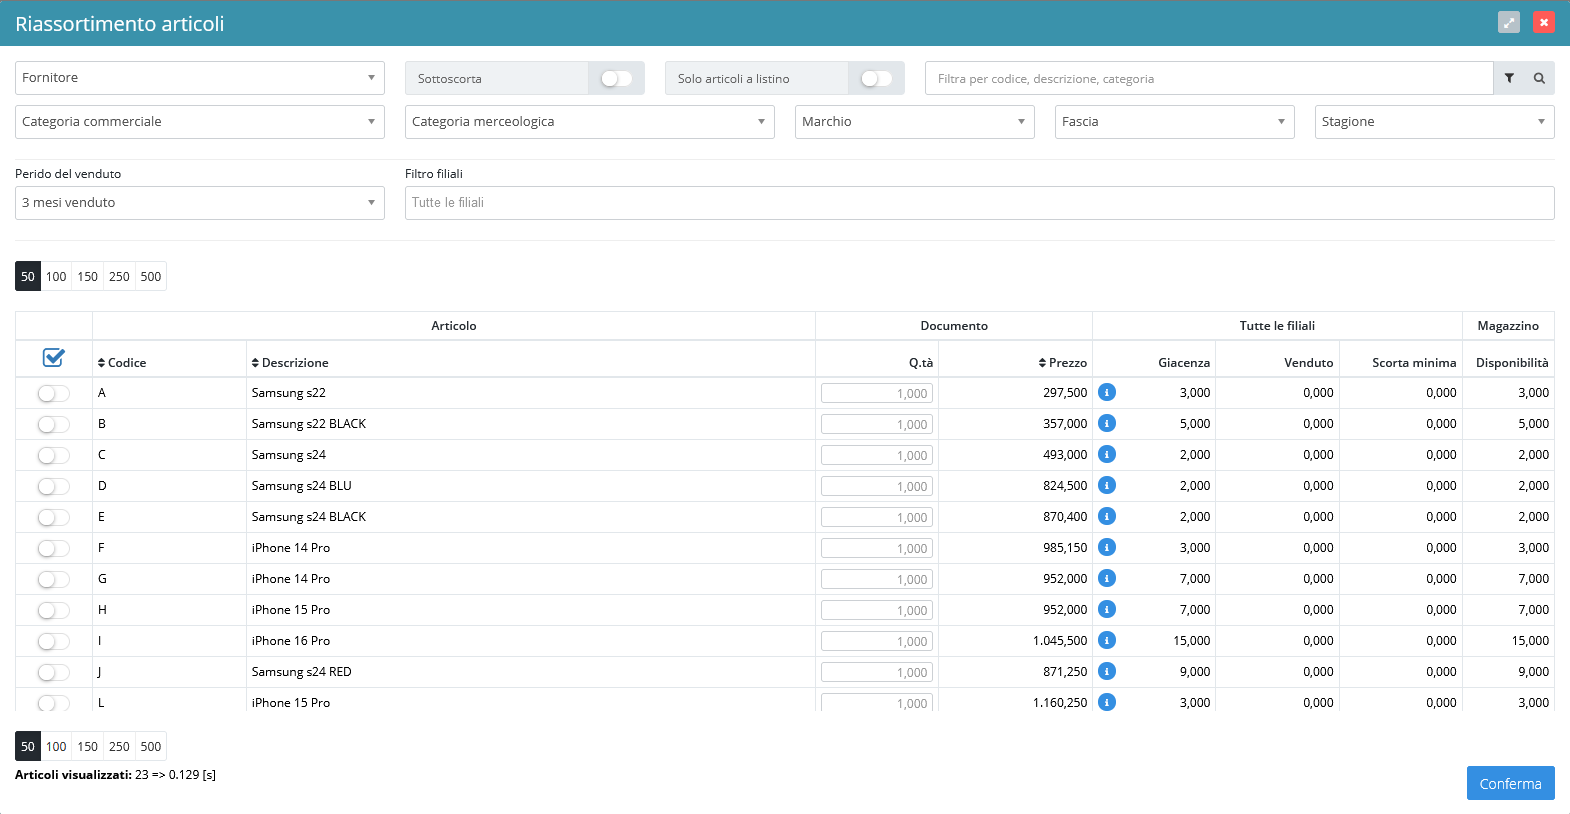Image resolution: width=1570 pixels, height=814 pixels.
Task: Toggle the Sottoscorta switch
Action: coord(616,78)
